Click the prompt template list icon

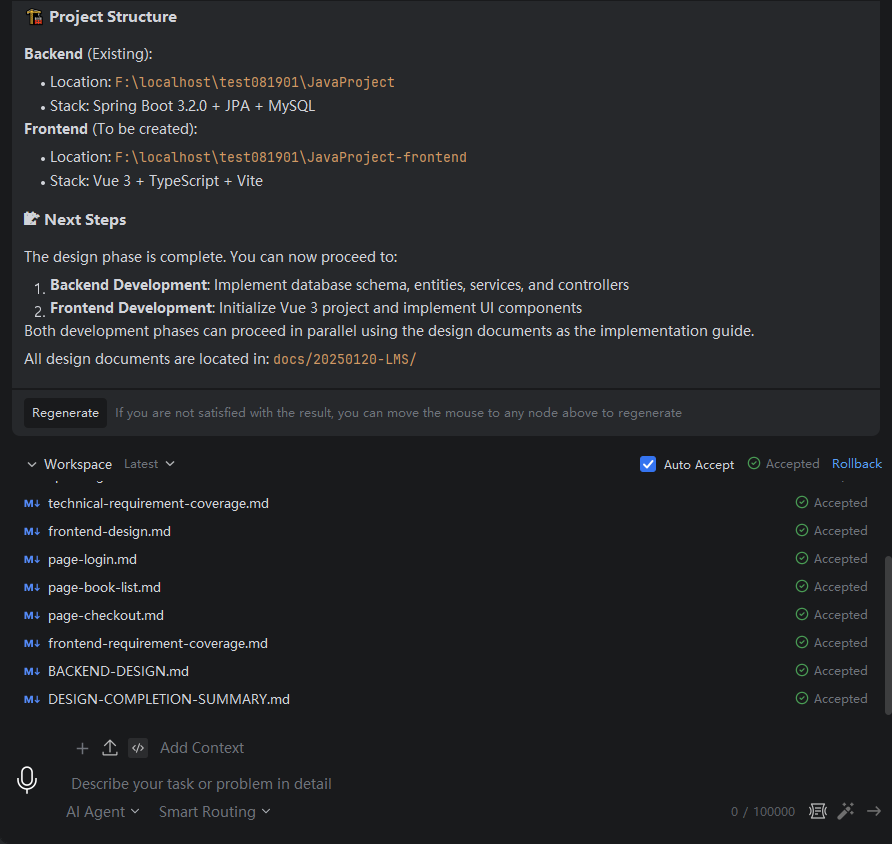coord(817,811)
